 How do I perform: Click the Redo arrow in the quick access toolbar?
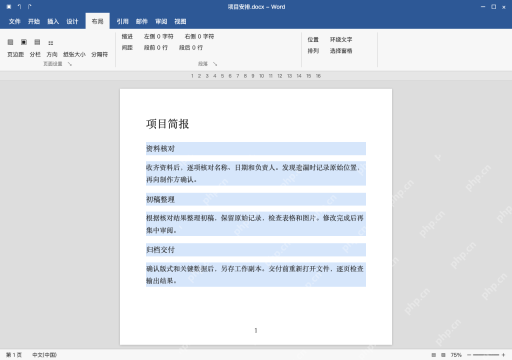[30, 7]
